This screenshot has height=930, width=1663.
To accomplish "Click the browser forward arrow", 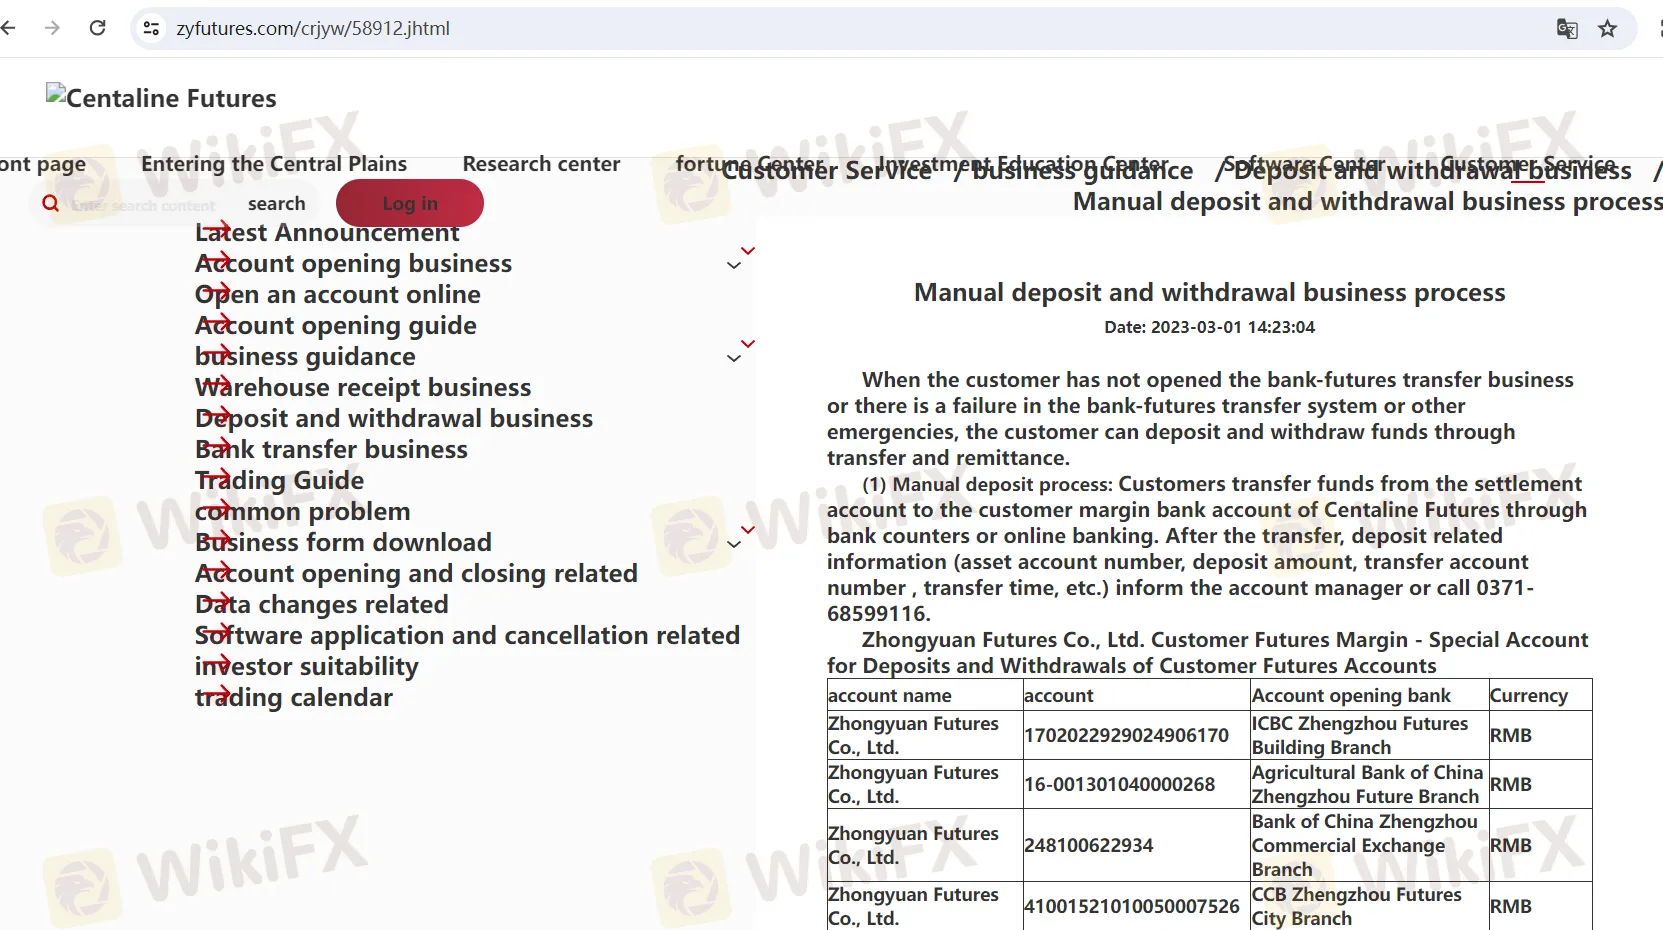I will tap(53, 28).
